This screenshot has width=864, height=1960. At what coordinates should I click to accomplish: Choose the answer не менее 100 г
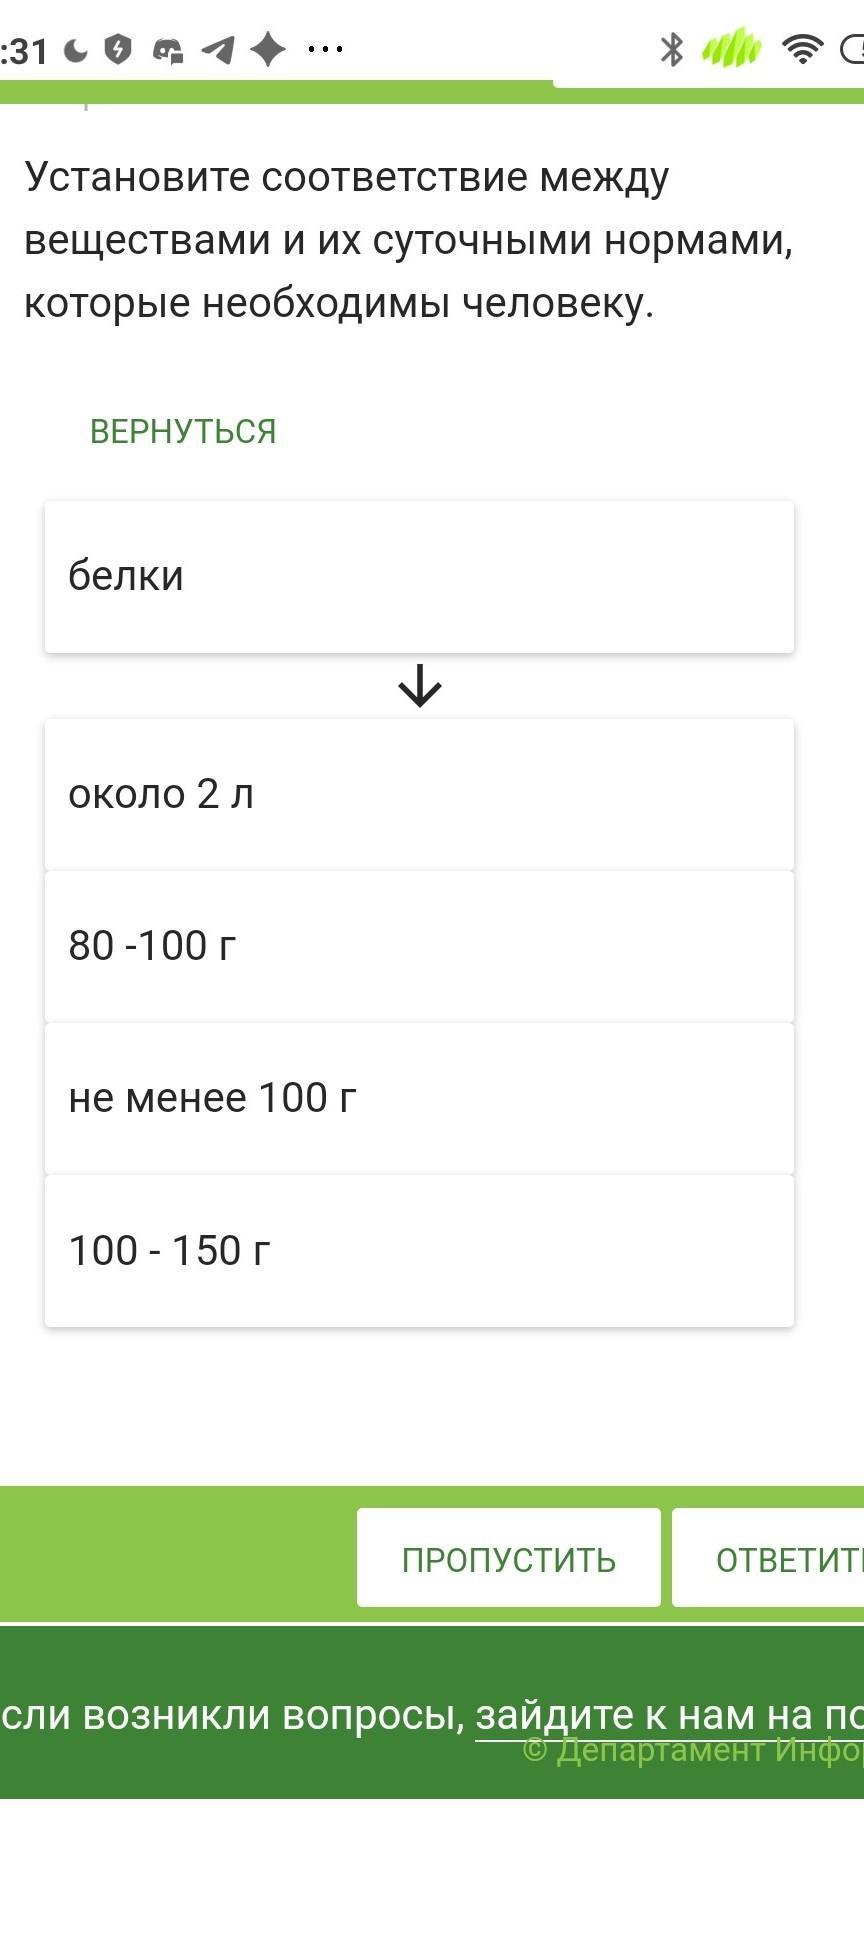(x=419, y=1099)
